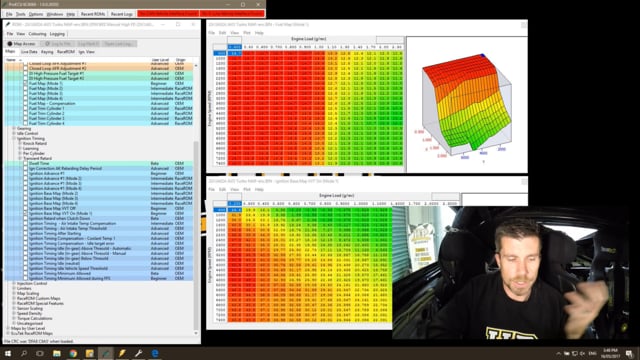Open the Edit menu in the Ignition Base Map window
The image size is (640, 360).
(222, 189)
